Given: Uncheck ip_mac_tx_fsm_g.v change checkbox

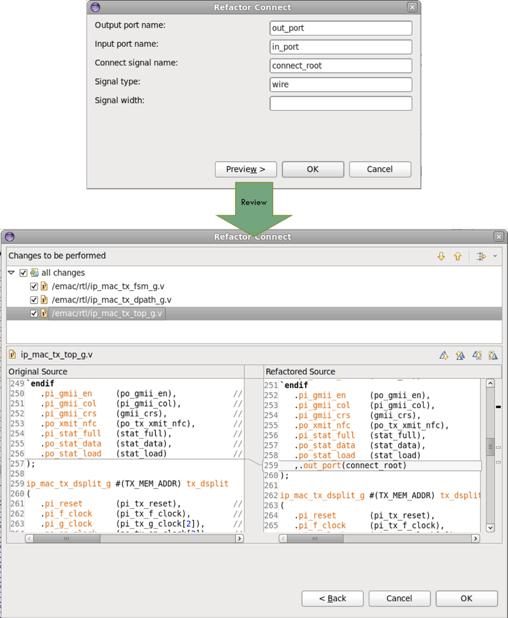Looking at the screenshot, I should [x=34, y=287].
